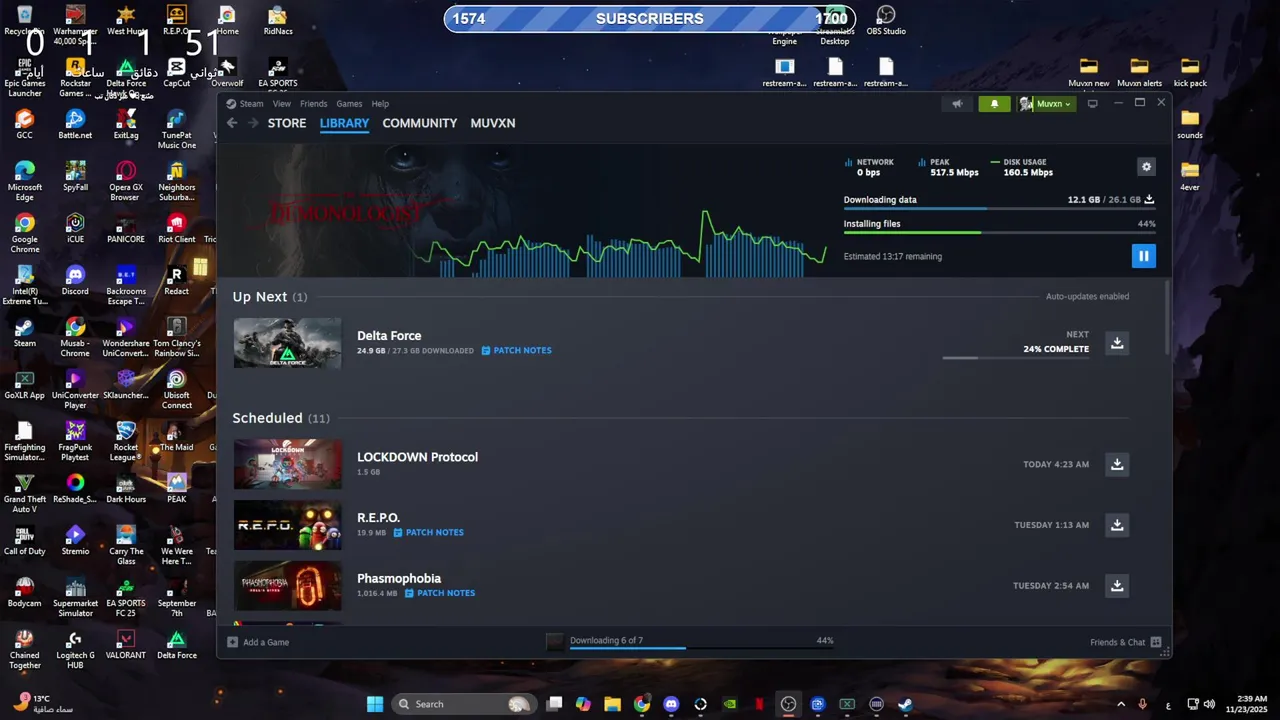Open Muvxn account dropdown

point(1046,104)
